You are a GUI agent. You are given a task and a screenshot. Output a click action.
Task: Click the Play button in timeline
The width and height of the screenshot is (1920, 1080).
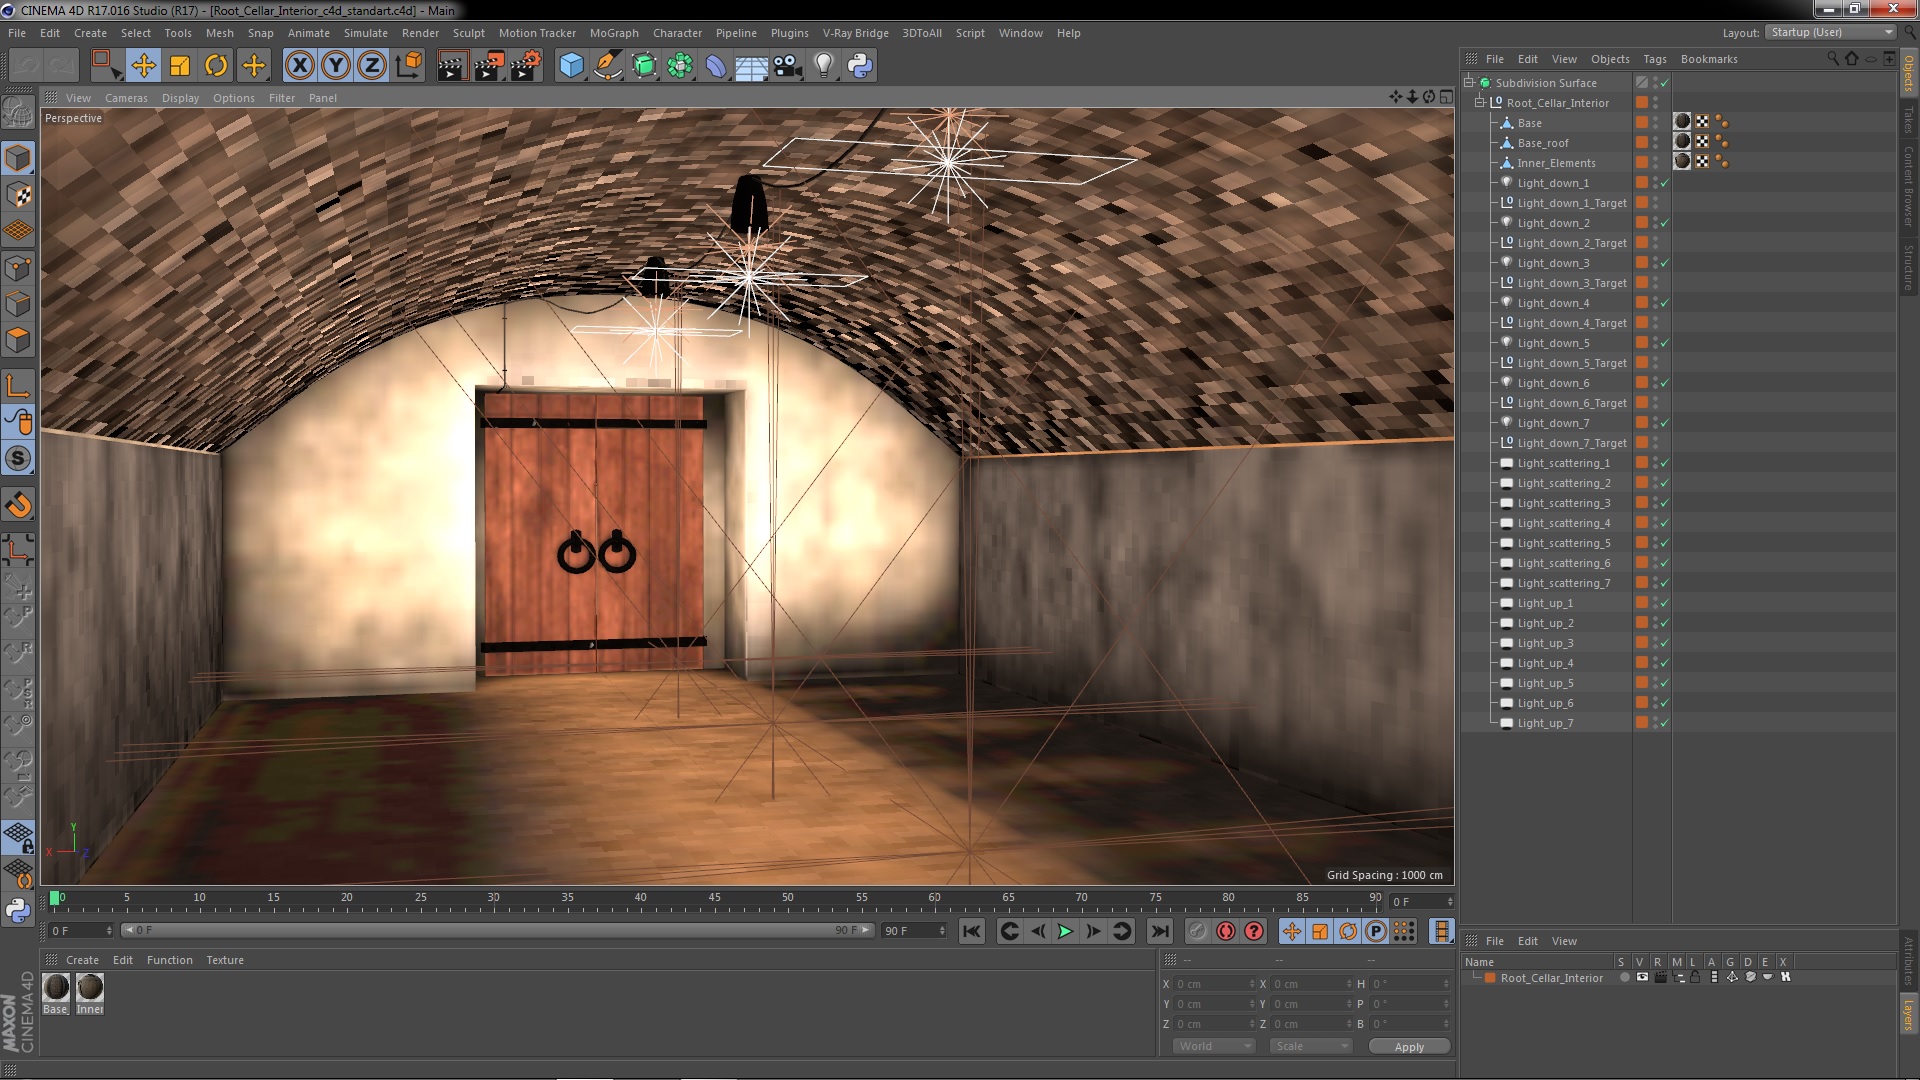(1065, 931)
